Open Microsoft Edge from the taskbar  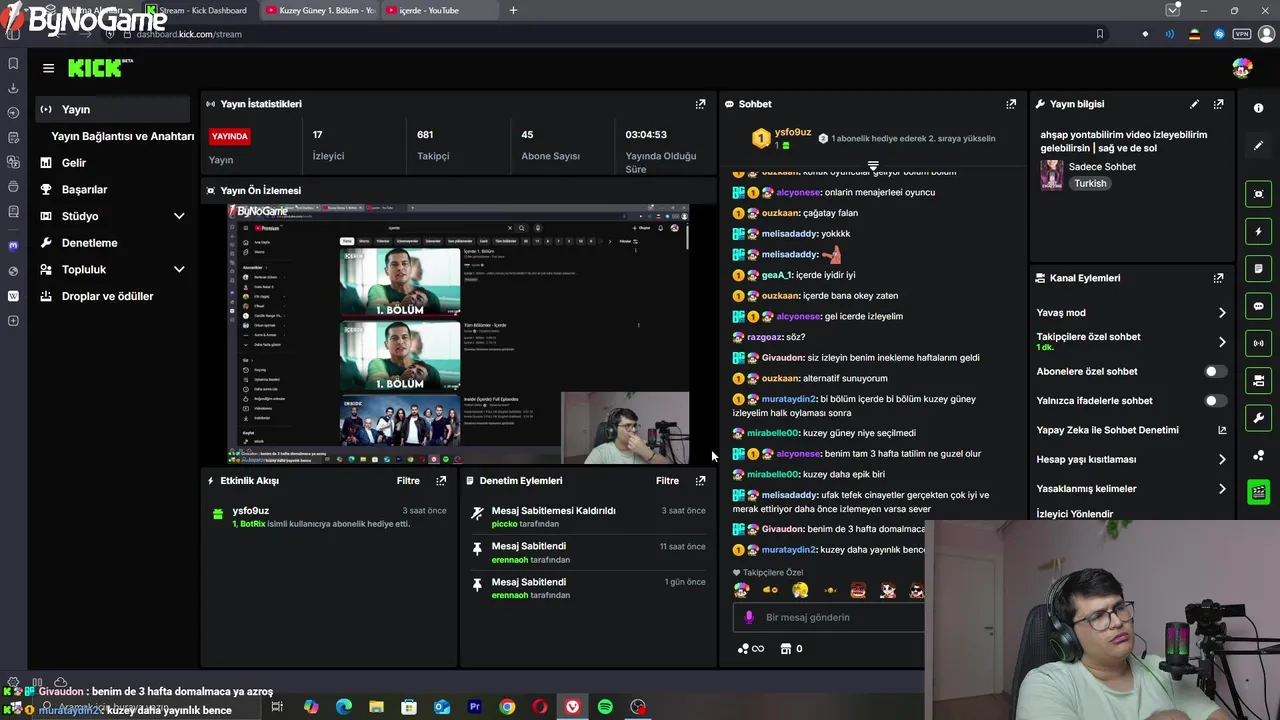(344, 707)
